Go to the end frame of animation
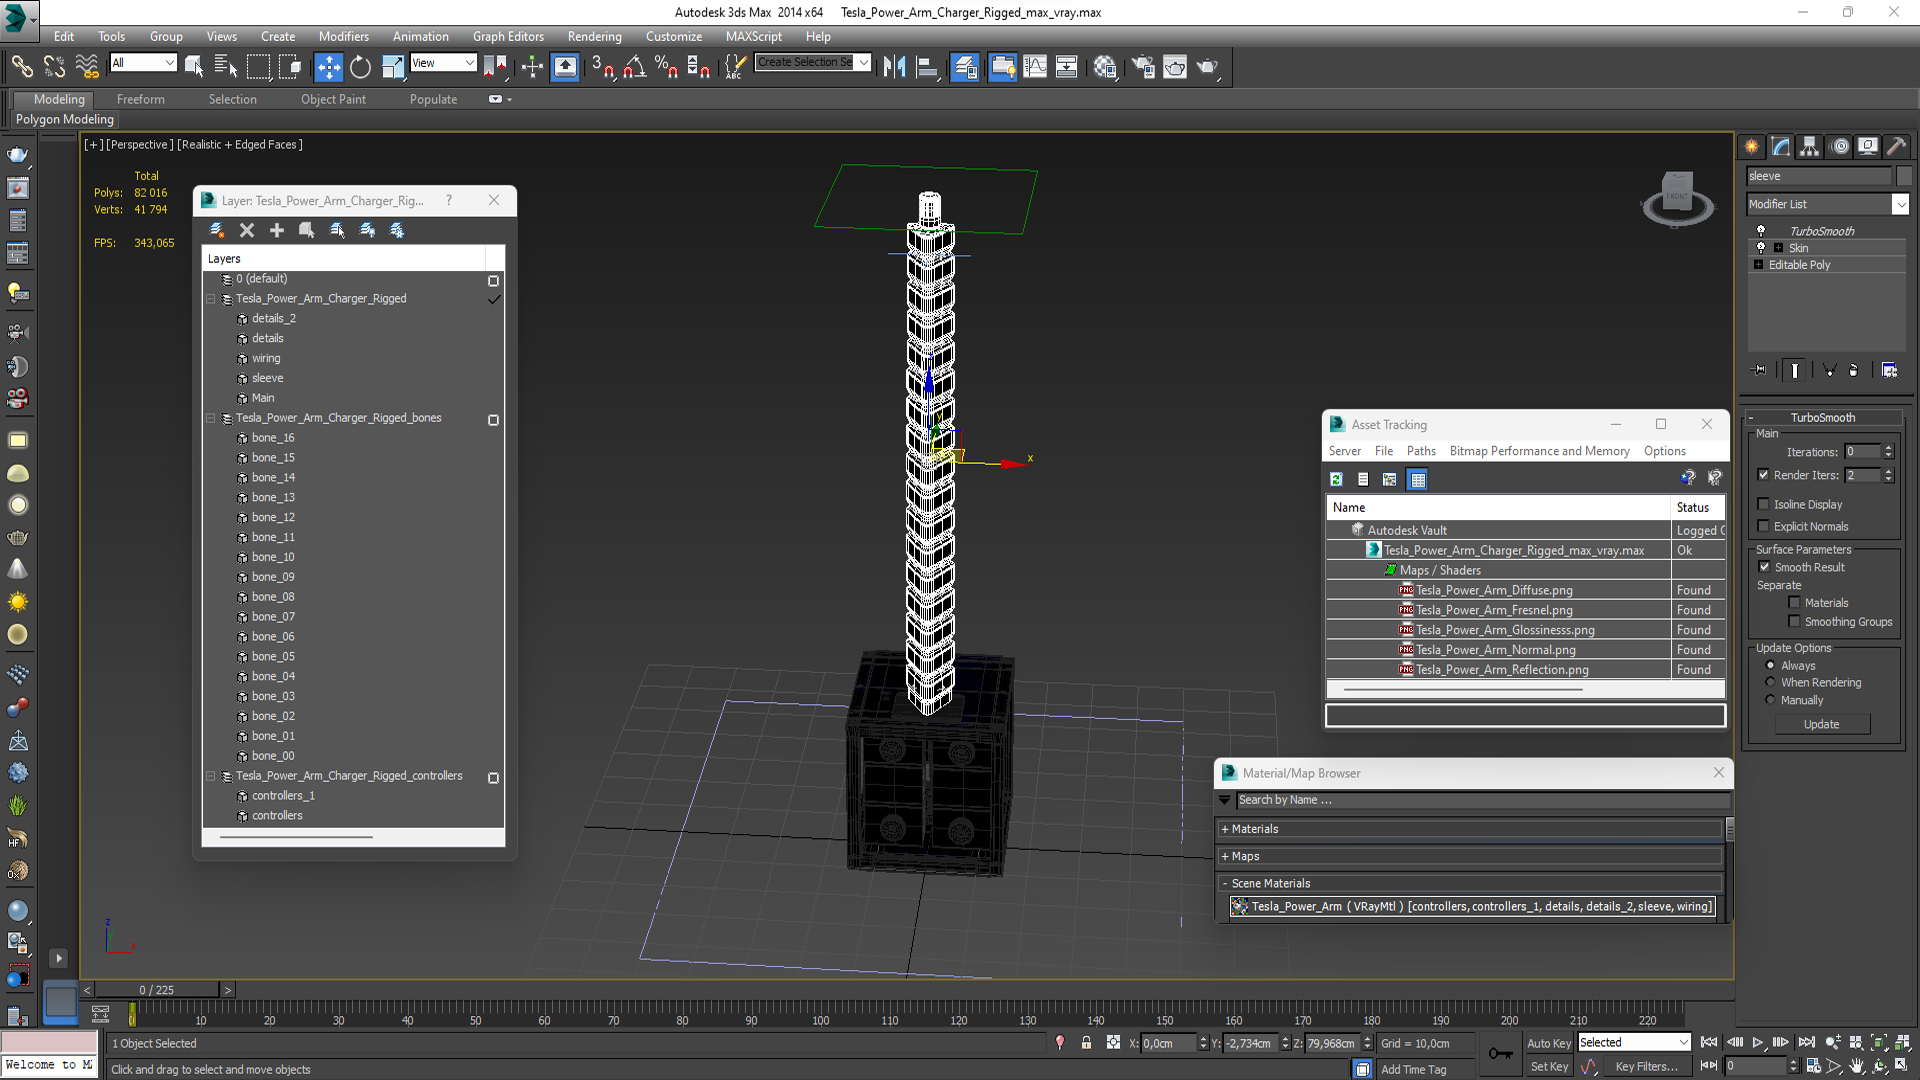This screenshot has height=1080, width=1920. (1806, 1042)
